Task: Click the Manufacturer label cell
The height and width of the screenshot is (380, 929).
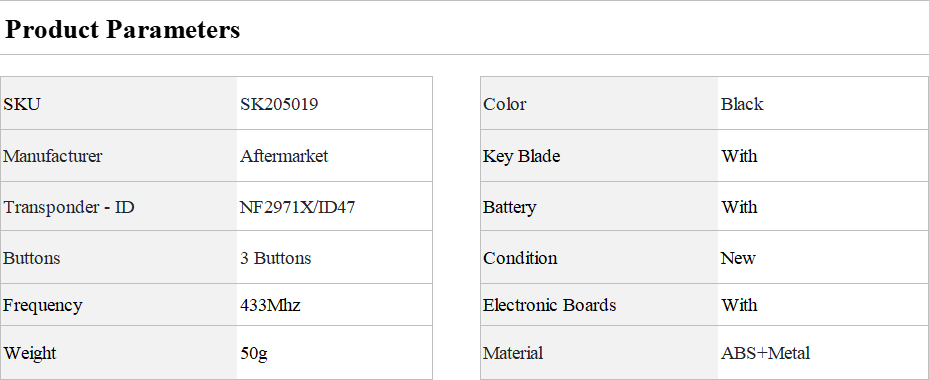Action: click(x=118, y=156)
